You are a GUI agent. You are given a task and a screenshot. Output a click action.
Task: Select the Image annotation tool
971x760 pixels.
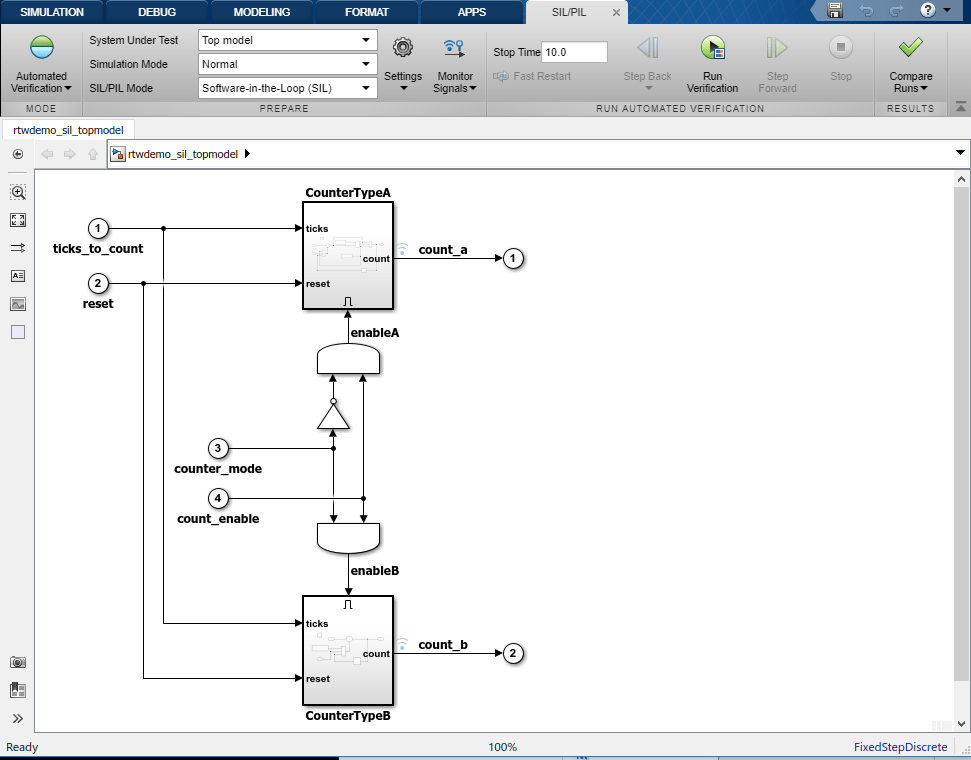tap(17, 304)
